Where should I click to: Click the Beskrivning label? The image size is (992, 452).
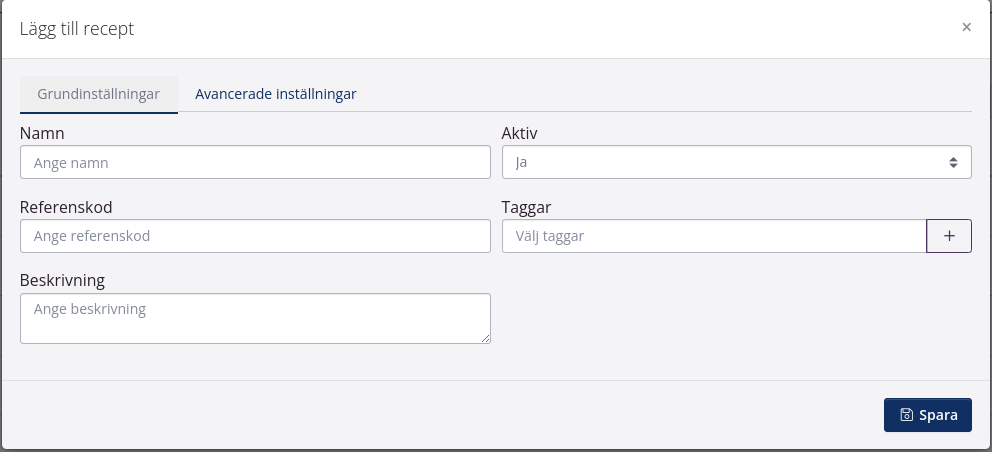(x=62, y=280)
